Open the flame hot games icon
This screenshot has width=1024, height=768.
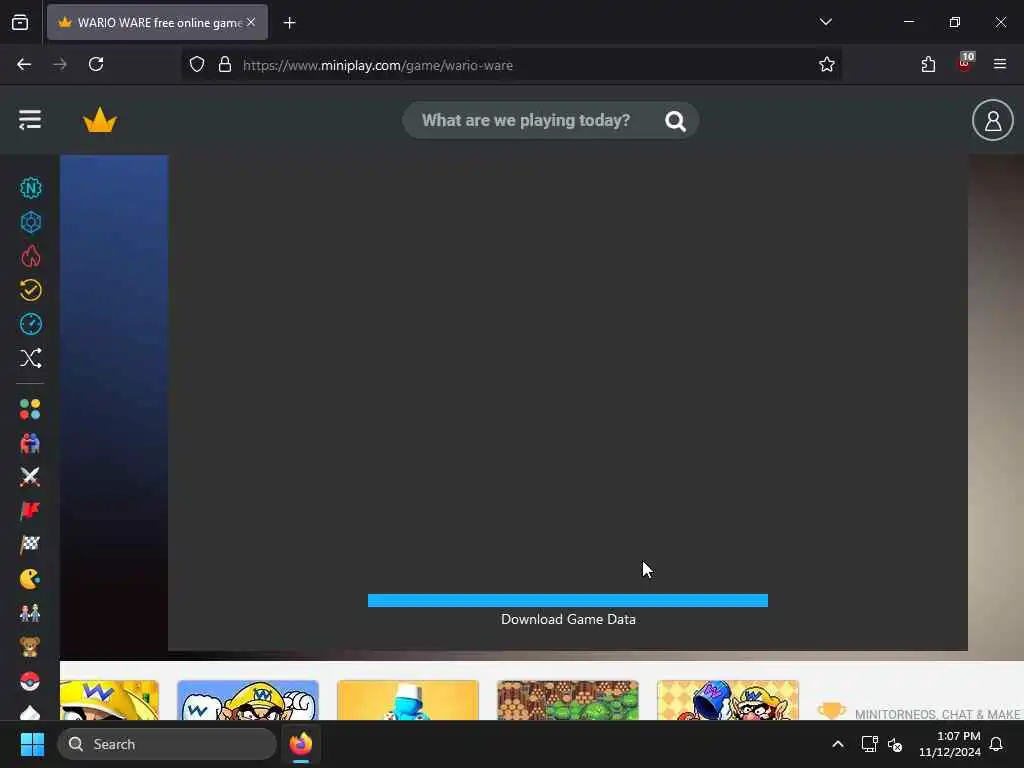click(x=30, y=257)
